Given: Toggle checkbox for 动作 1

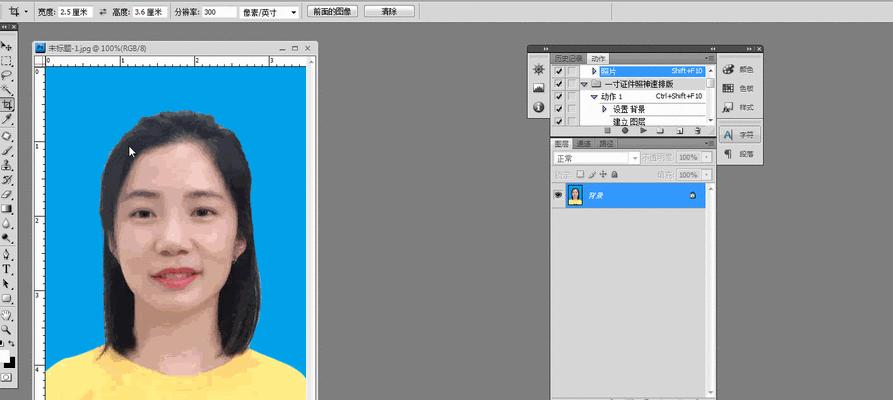Looking at the screenshot, I should tap(559, 96).
